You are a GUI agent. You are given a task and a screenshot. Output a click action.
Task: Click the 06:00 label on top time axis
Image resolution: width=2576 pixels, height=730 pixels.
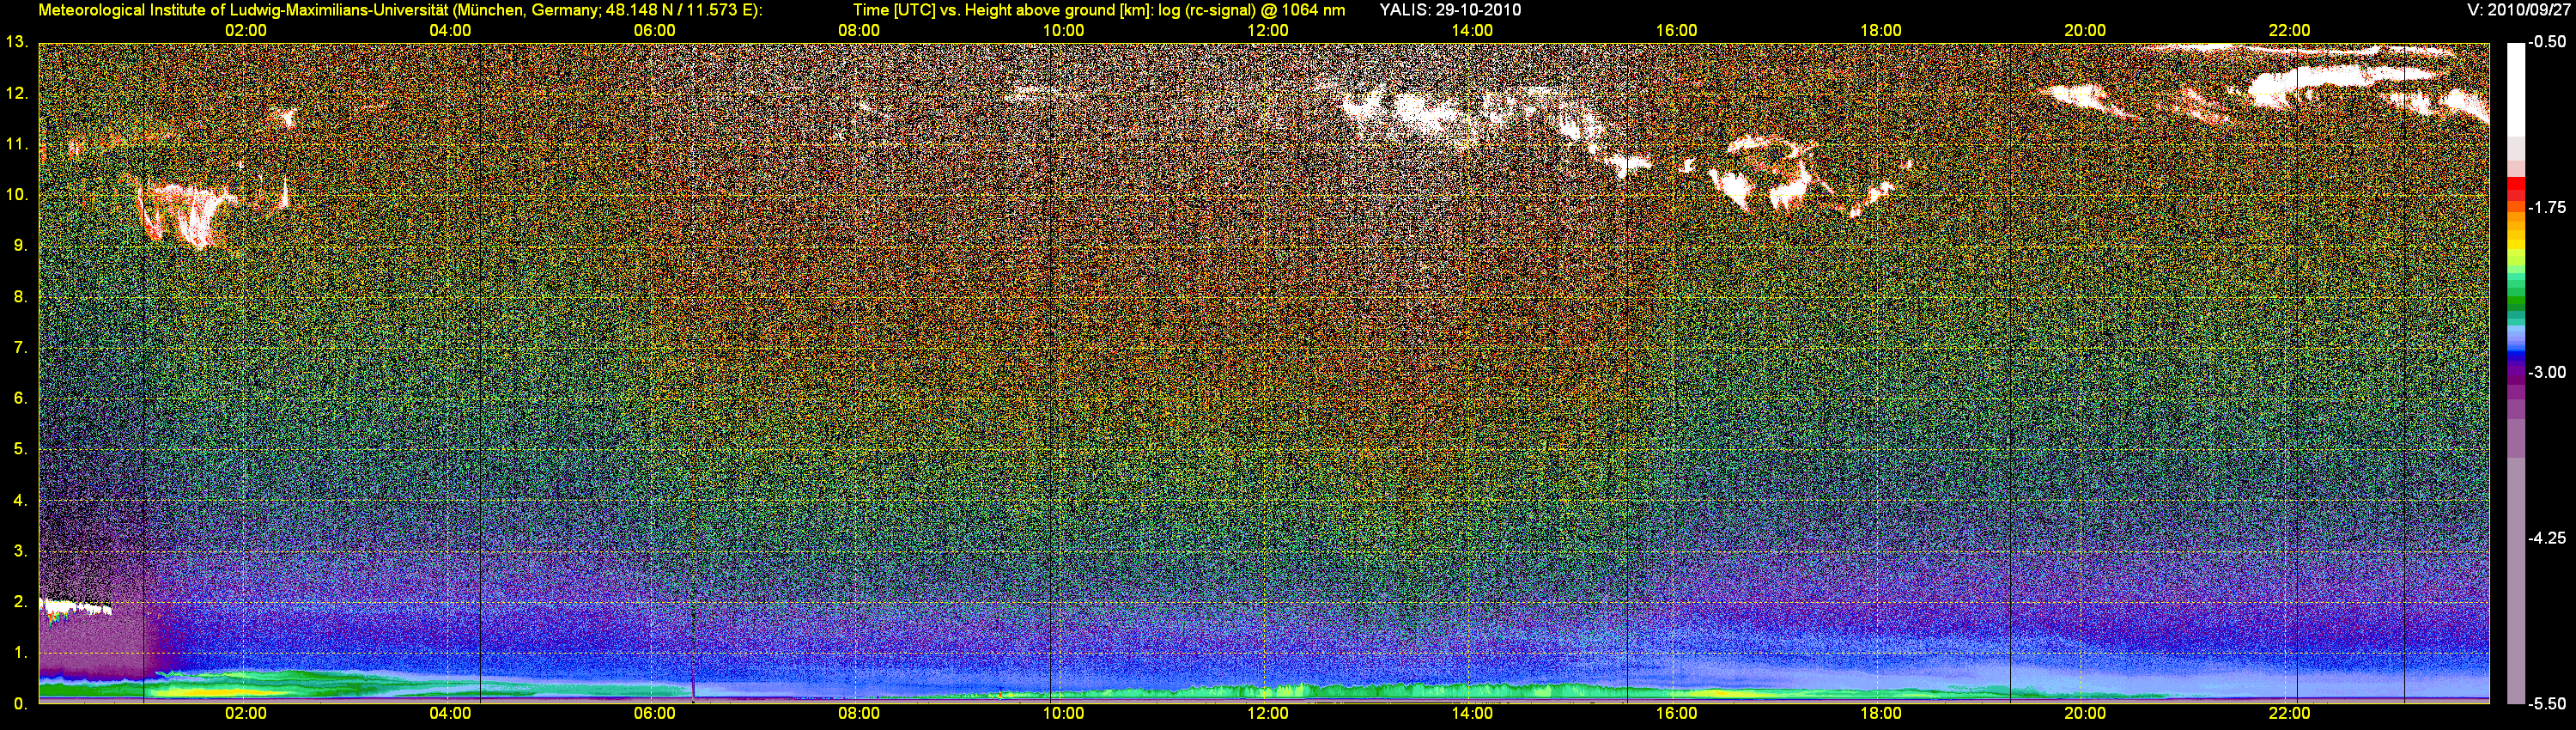tap(655, 31)
